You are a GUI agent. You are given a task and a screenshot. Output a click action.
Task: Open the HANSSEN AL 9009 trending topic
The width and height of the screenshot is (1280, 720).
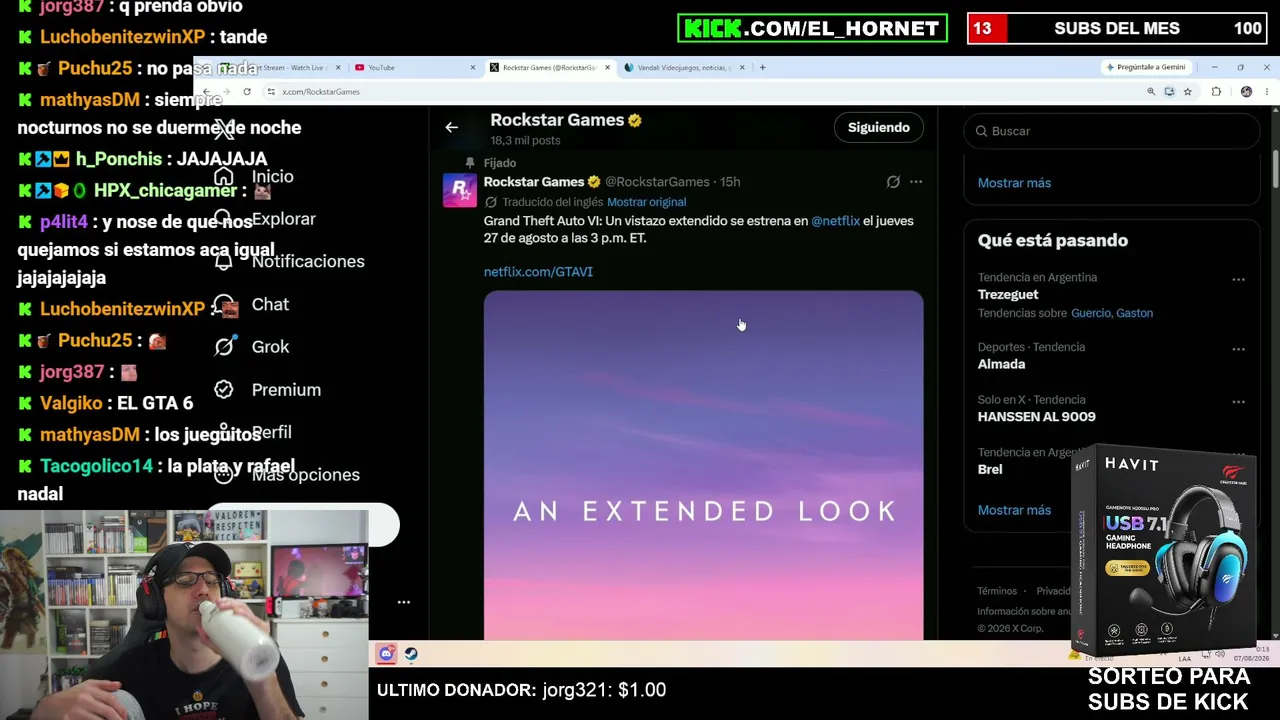click(x=1036, y=417)
